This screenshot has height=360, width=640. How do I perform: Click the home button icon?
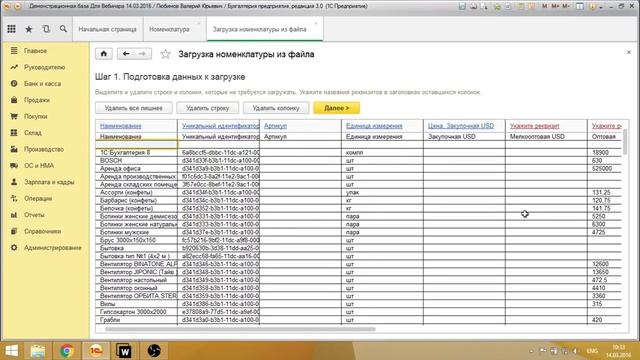point(104,54)
